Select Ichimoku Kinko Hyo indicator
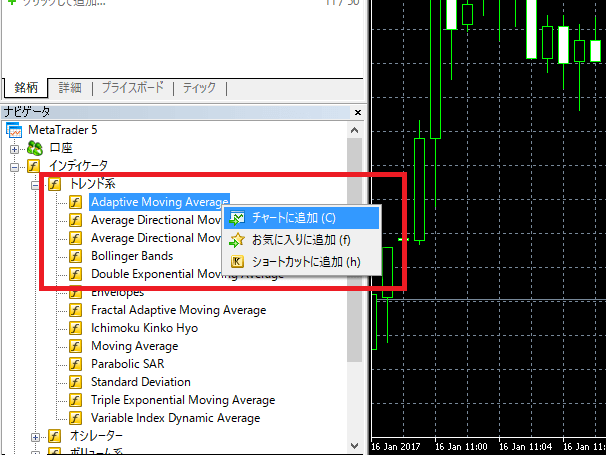The image size is (606, 455). [145, 328]
